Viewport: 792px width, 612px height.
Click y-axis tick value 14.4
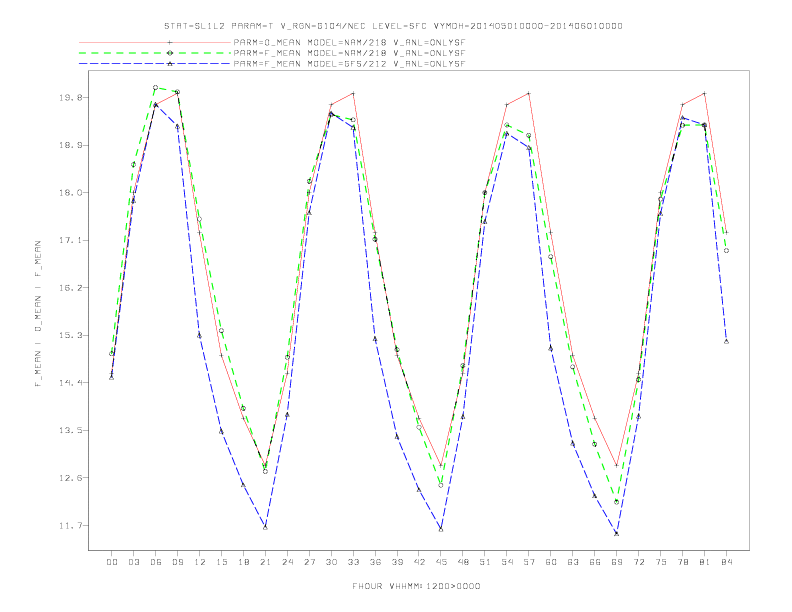pyautogui.click(x=69, y=383)
